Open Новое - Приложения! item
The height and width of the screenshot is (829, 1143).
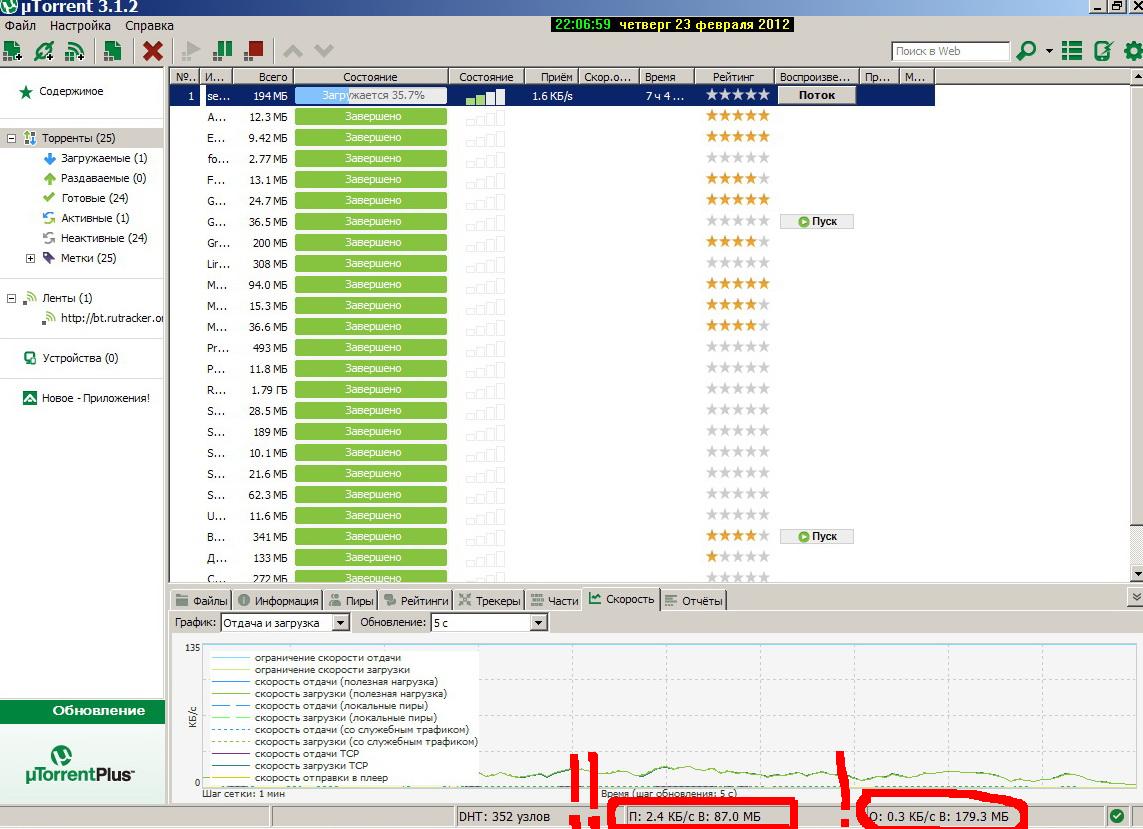point(95,398)
